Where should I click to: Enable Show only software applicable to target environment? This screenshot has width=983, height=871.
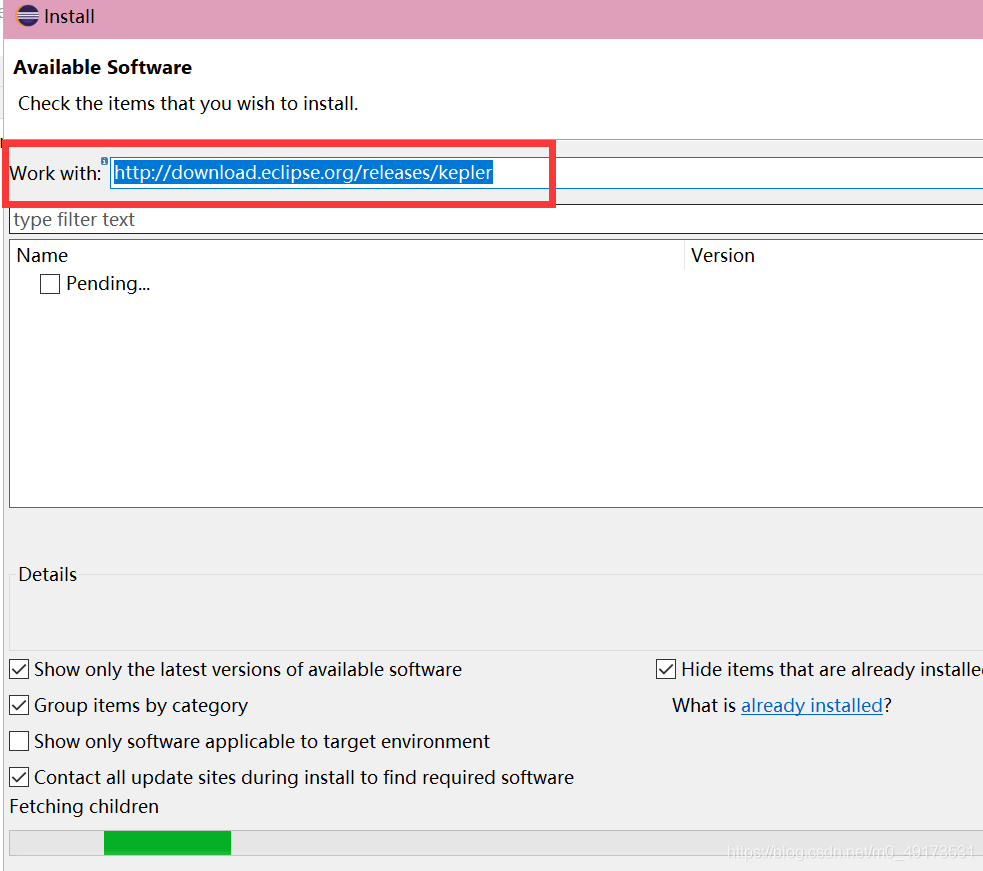coord(19,741)
